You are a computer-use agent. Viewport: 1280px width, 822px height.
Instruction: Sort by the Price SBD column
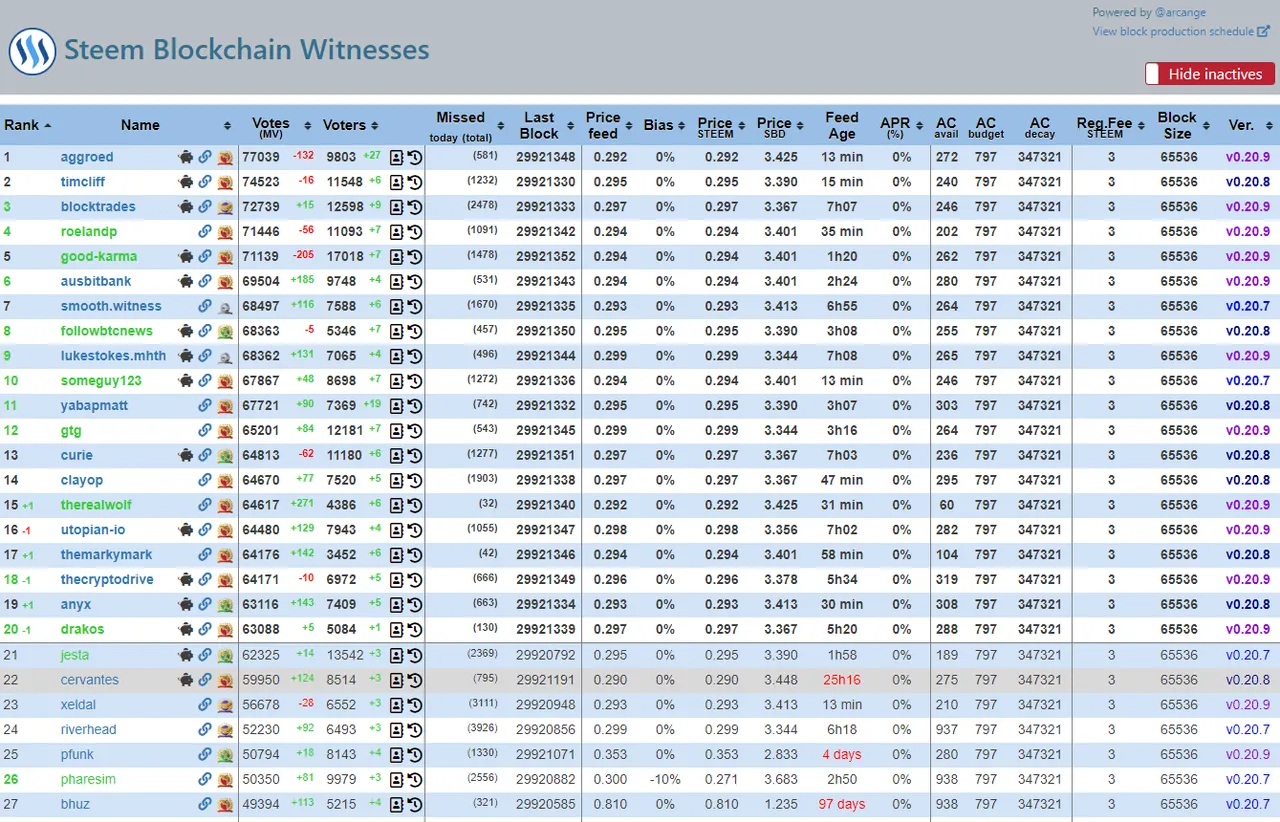tap(780, 126)
